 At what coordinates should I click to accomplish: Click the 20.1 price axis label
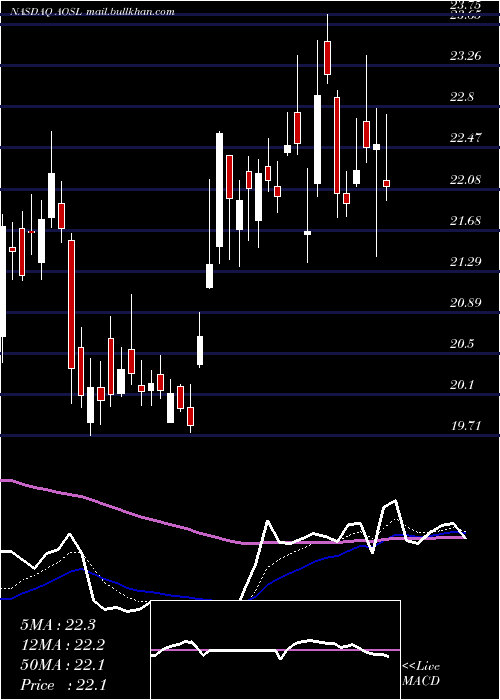tap(462, 385)
